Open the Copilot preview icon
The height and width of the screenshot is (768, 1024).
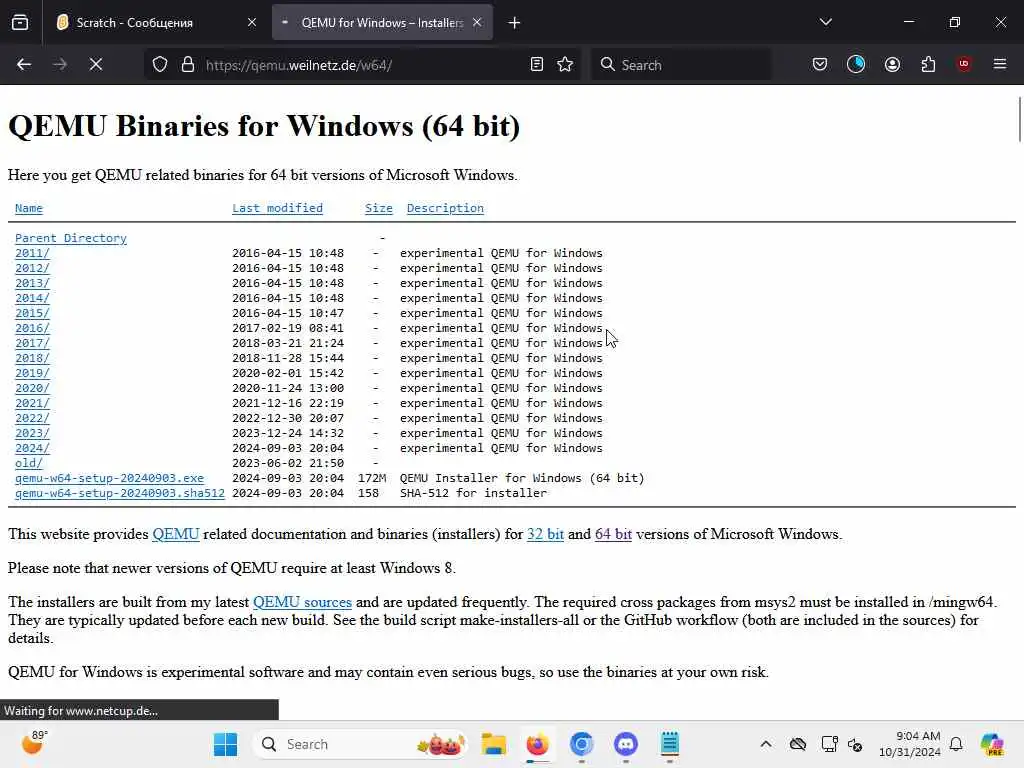tap(992, 744)
